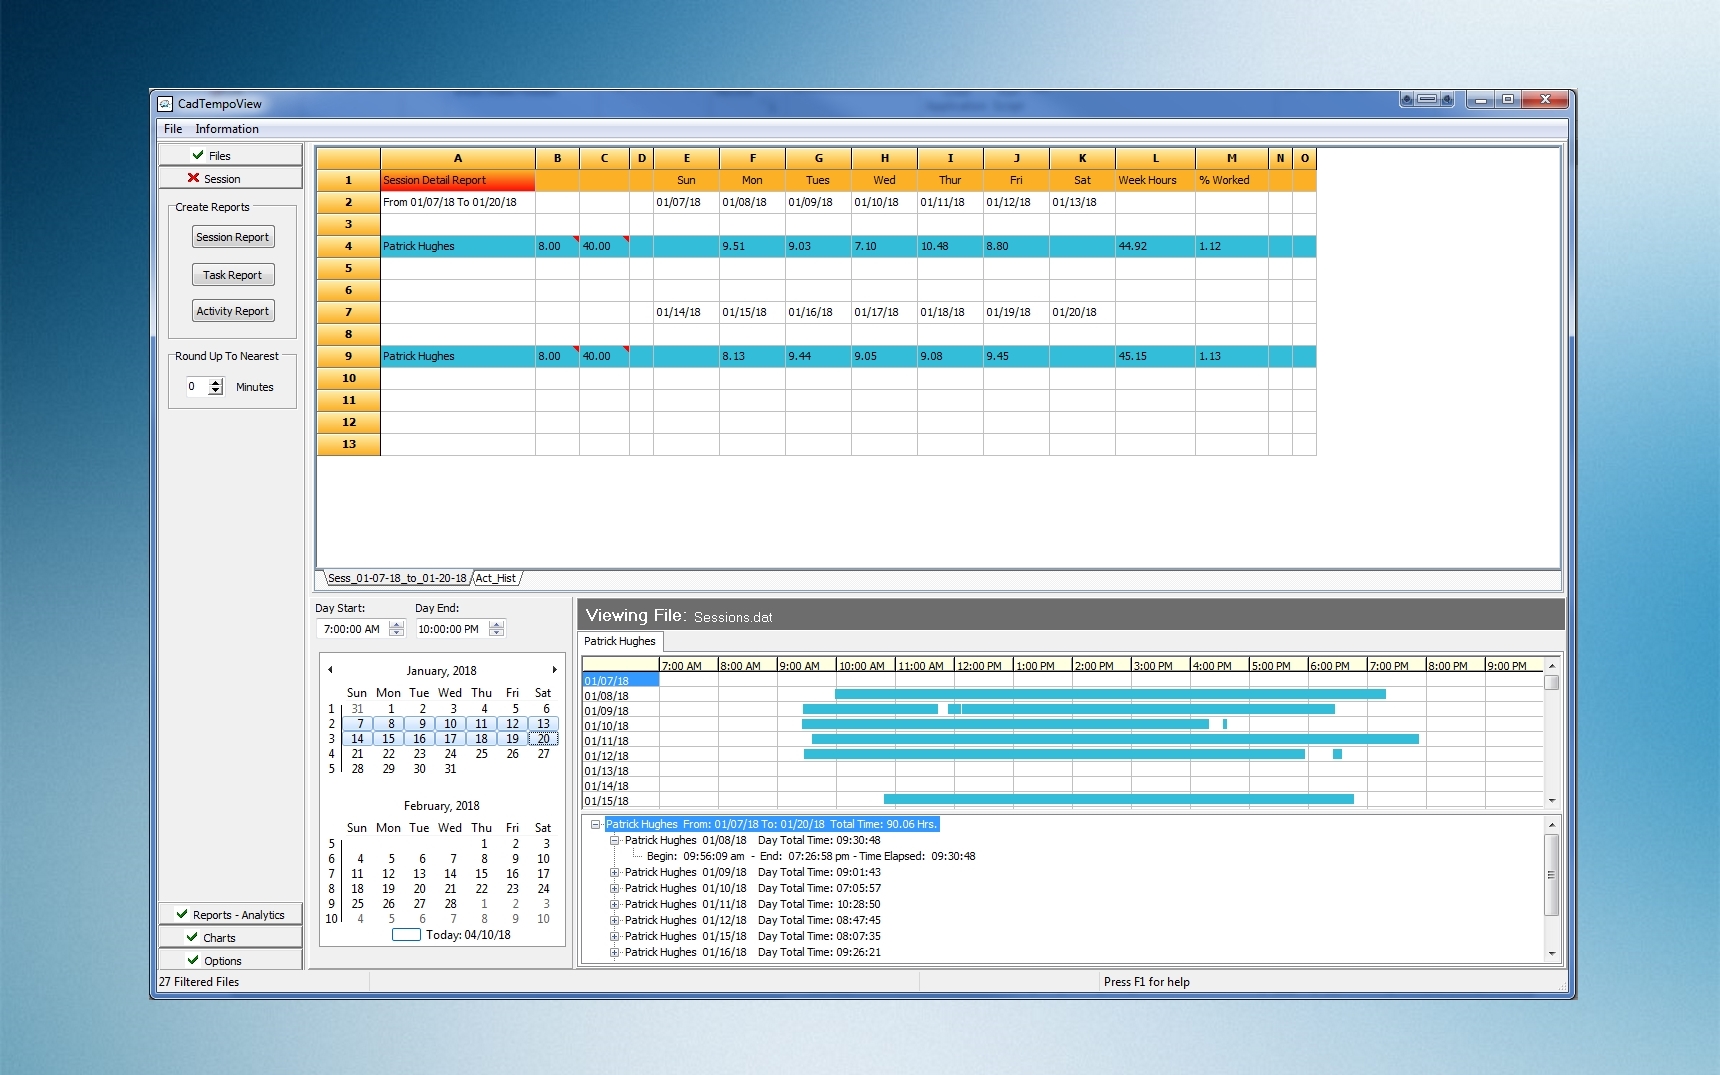The height and width of the screenshot is (1075, 1720).
Task: Adjust Day Start time with spinner
Action: point(397,629)
